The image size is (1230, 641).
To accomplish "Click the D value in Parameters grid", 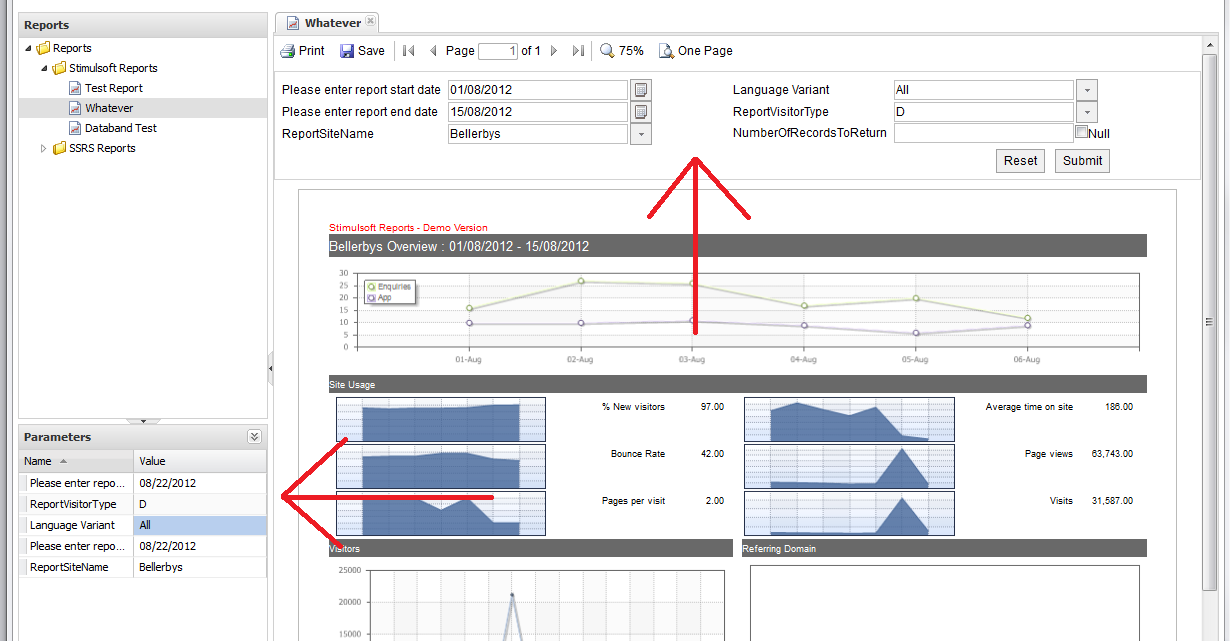I will pos(143,504).
